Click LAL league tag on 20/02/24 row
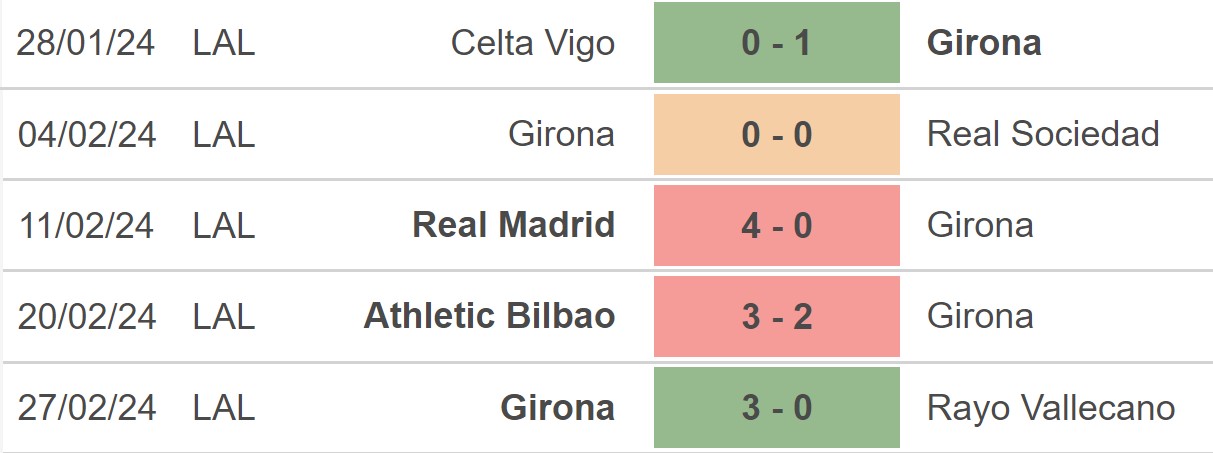The width and height of the screenshot is (1213, 453). [224, 317]
